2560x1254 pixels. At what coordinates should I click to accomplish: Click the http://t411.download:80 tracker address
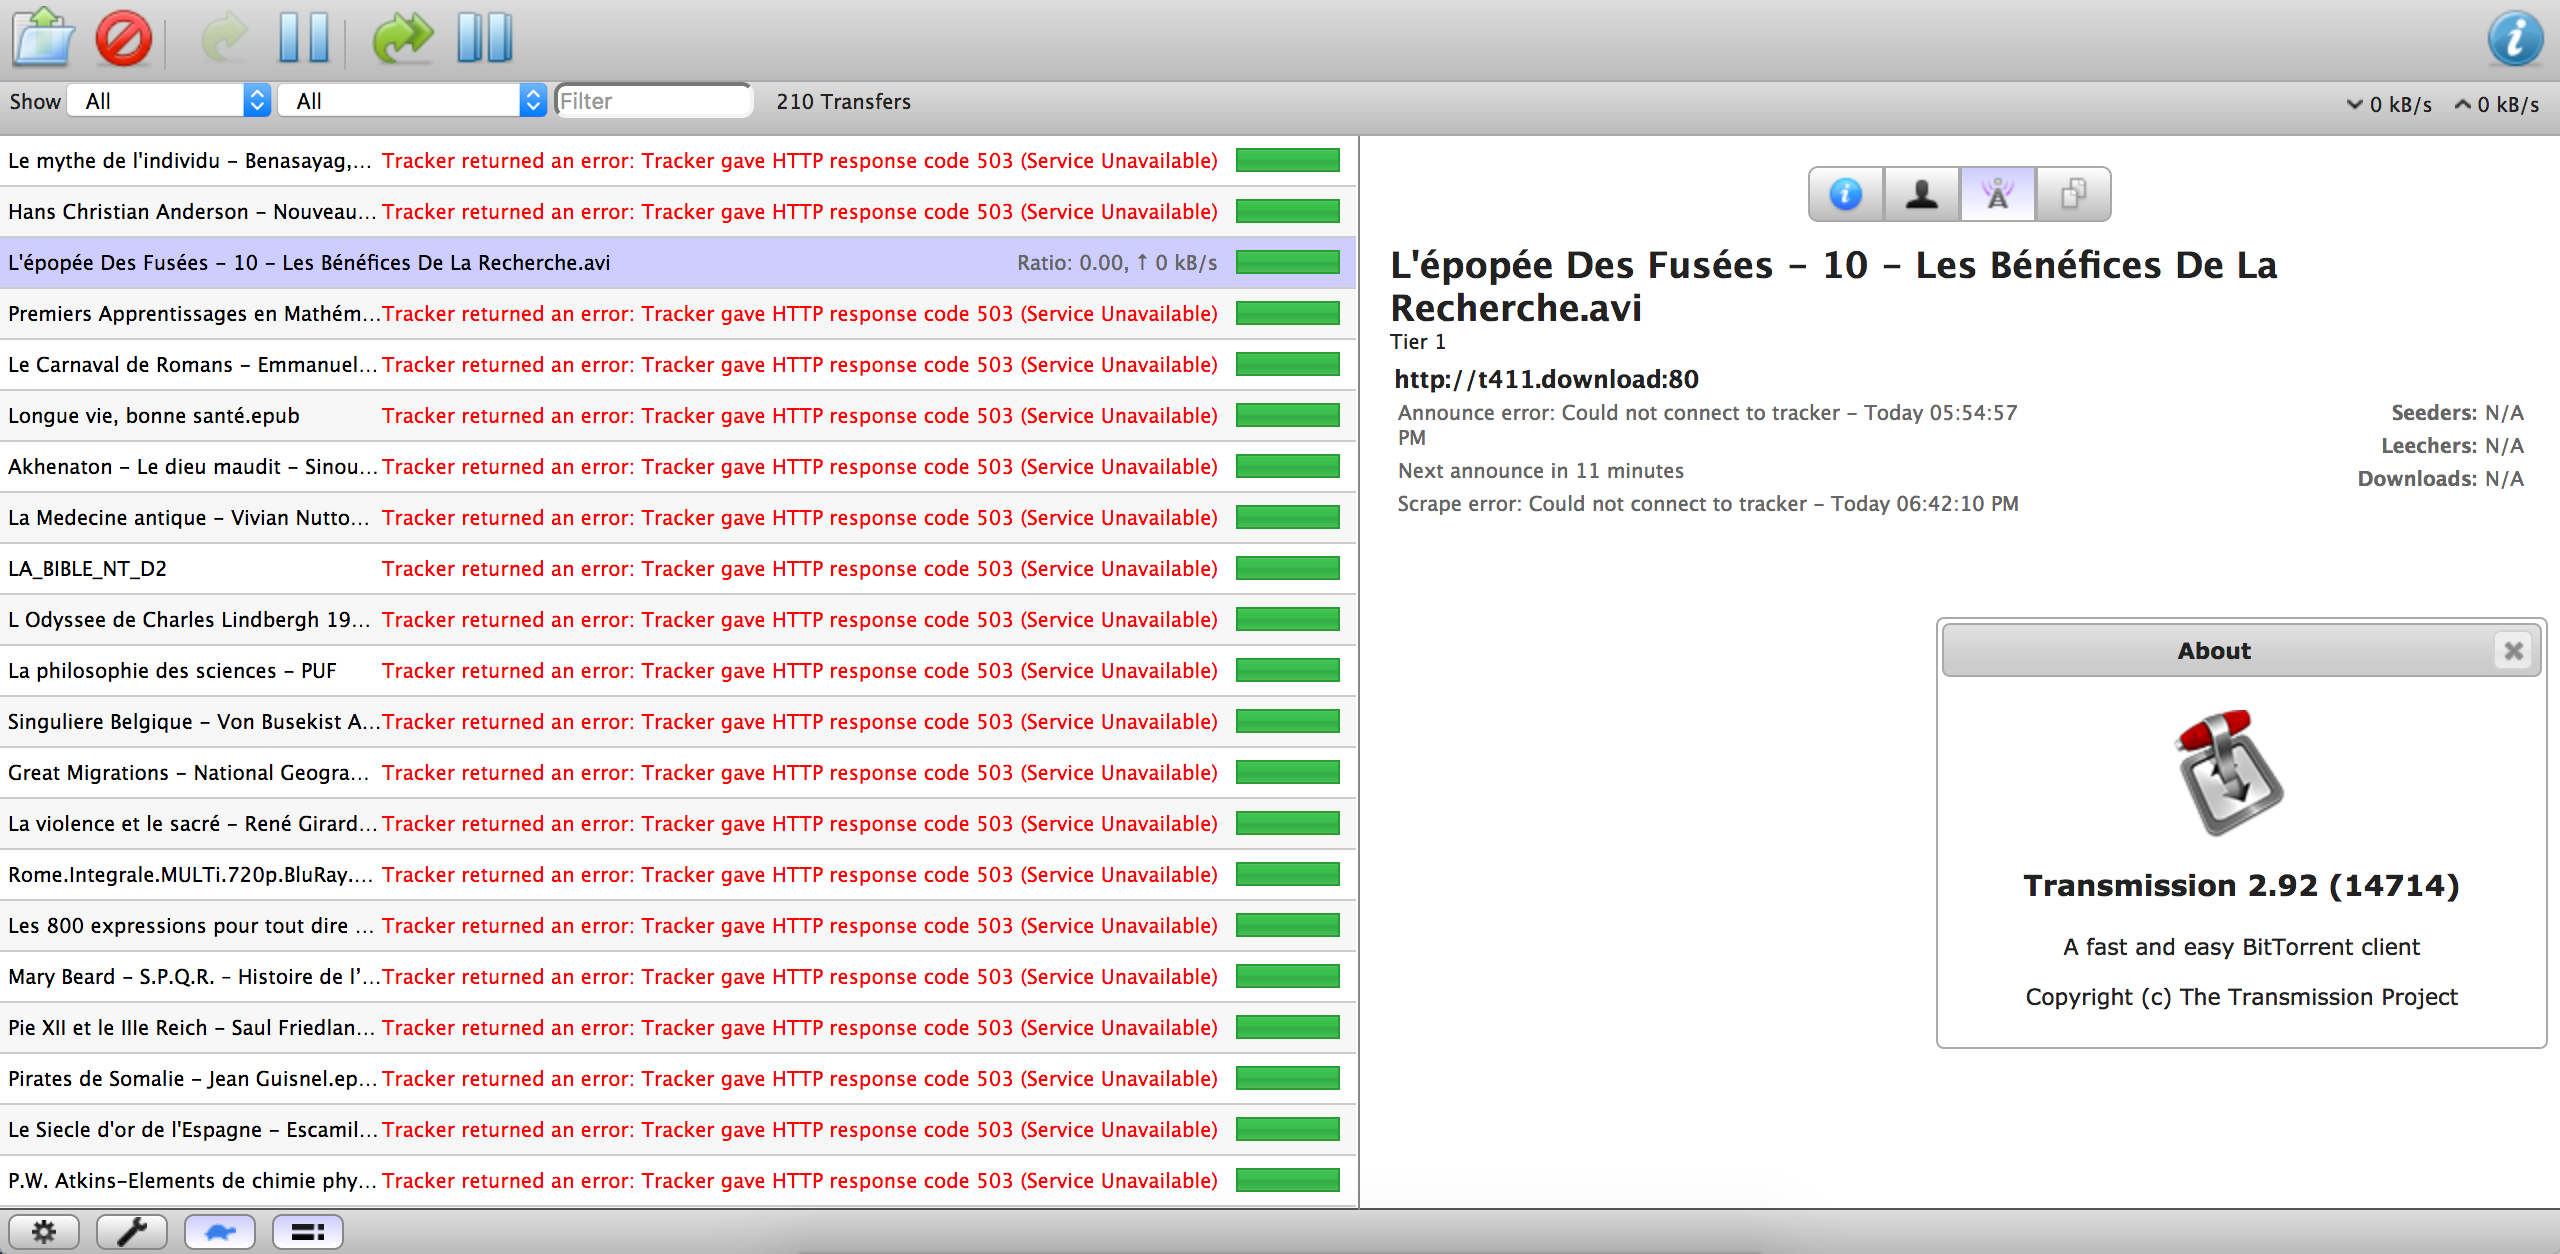(x=1546, y=379)
